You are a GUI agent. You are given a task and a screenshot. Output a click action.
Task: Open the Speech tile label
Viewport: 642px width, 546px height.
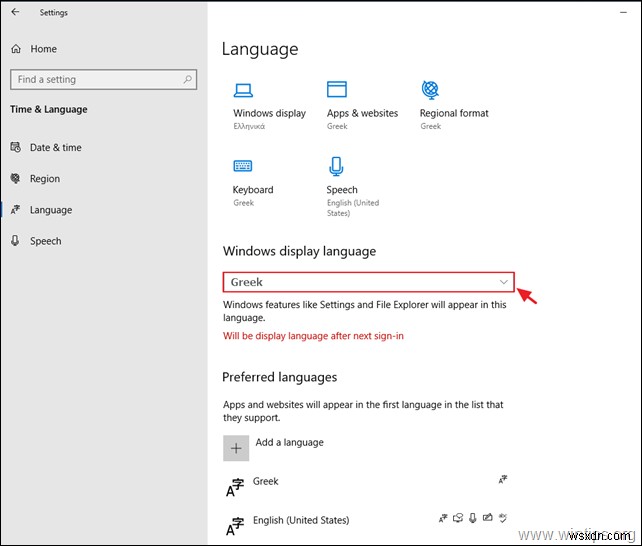point(342,190)
